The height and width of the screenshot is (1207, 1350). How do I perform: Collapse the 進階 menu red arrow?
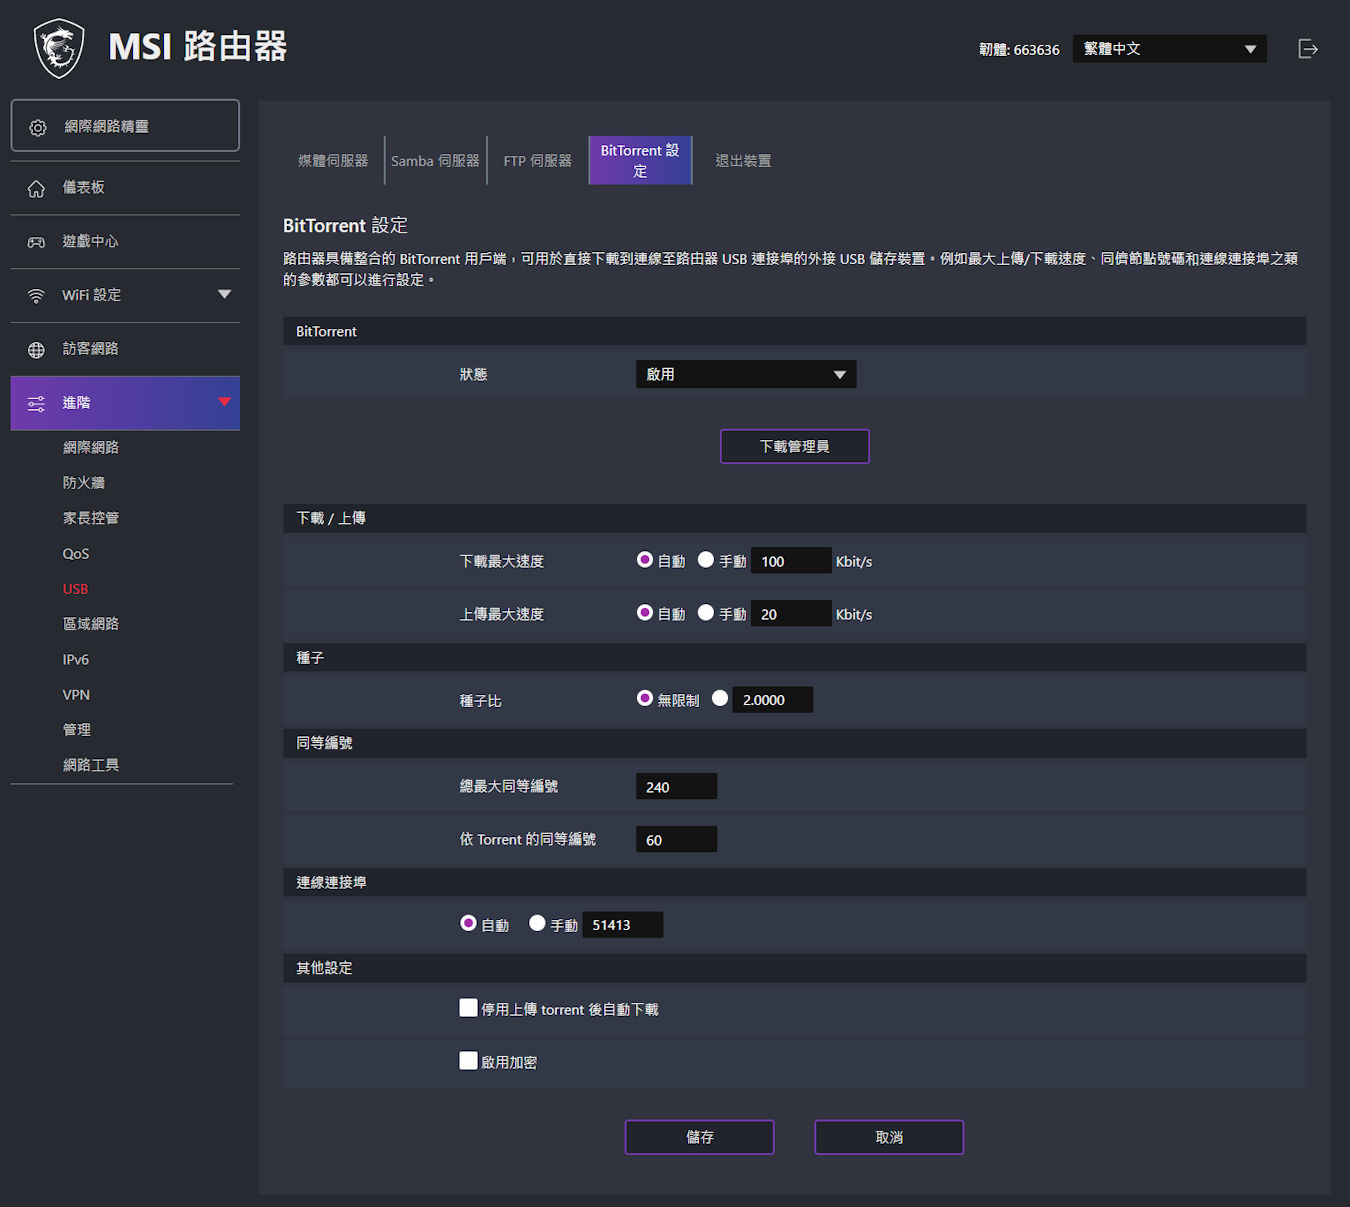[x=224, y=402]
